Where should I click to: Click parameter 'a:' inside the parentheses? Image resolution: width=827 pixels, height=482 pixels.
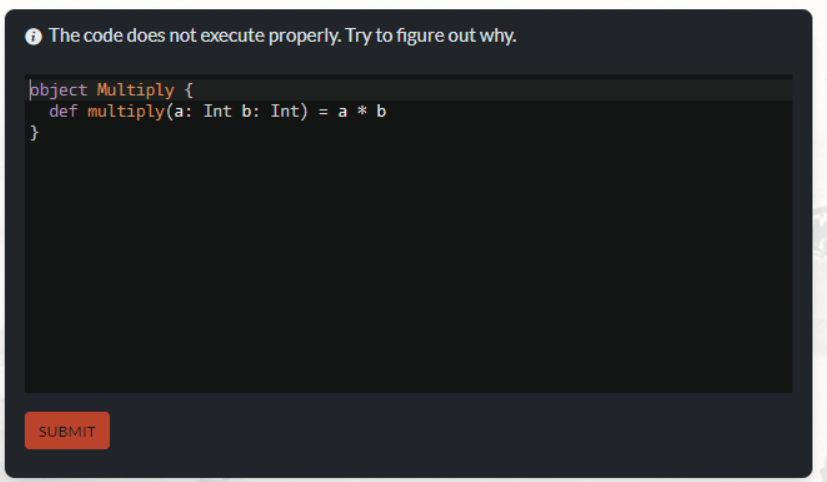pyautogui.click(x=178, y=111)
